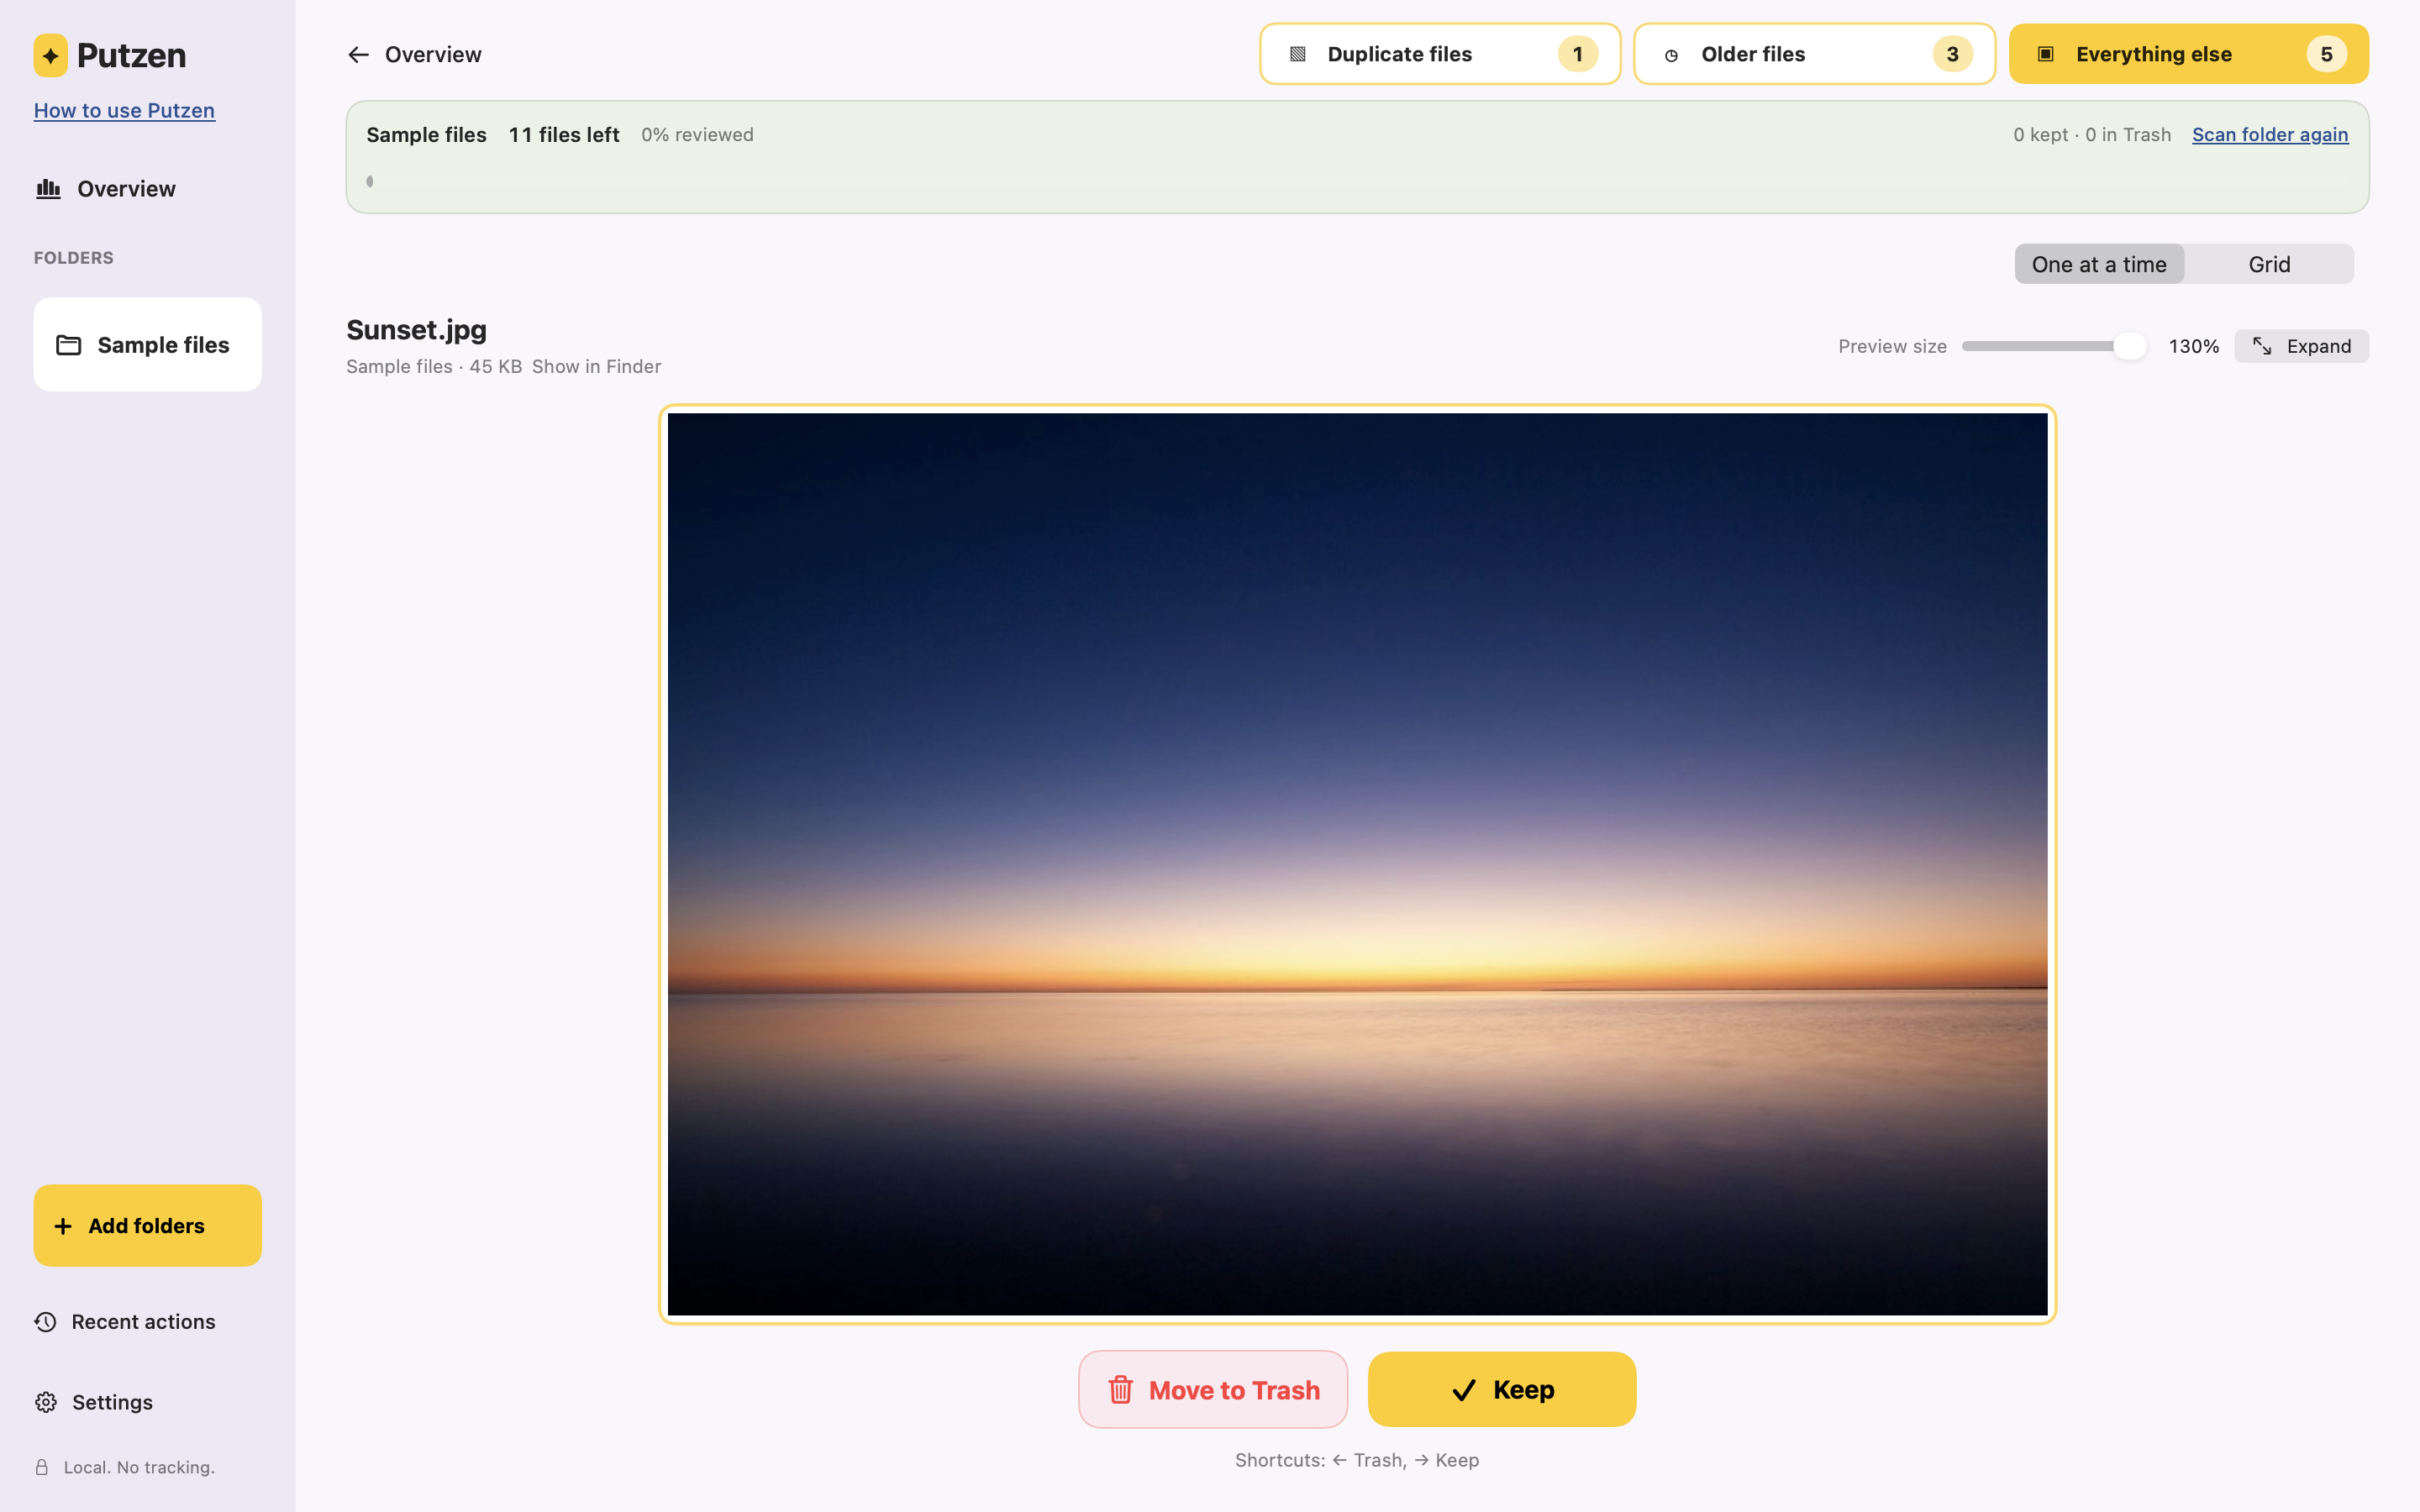Click the 130% preview size value
Screen dimensions: 2420x1512
(2193, 346)
